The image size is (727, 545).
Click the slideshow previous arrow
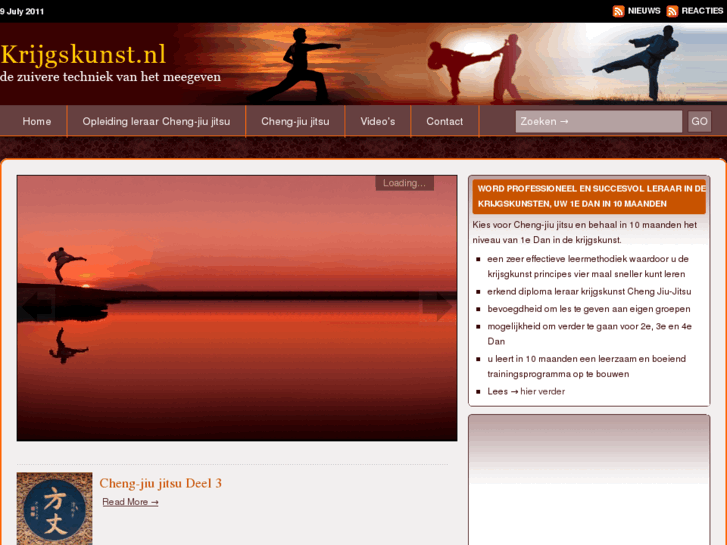click(x=37, y=305)
